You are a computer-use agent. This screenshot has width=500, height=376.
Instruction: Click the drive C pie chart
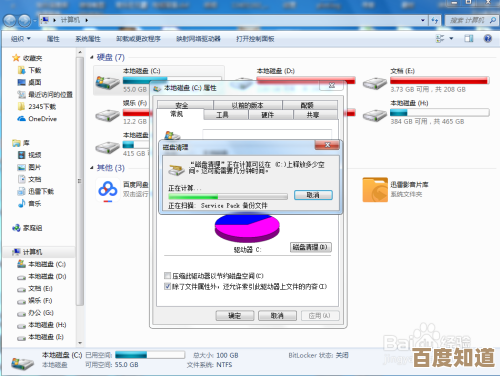point(247,228)
